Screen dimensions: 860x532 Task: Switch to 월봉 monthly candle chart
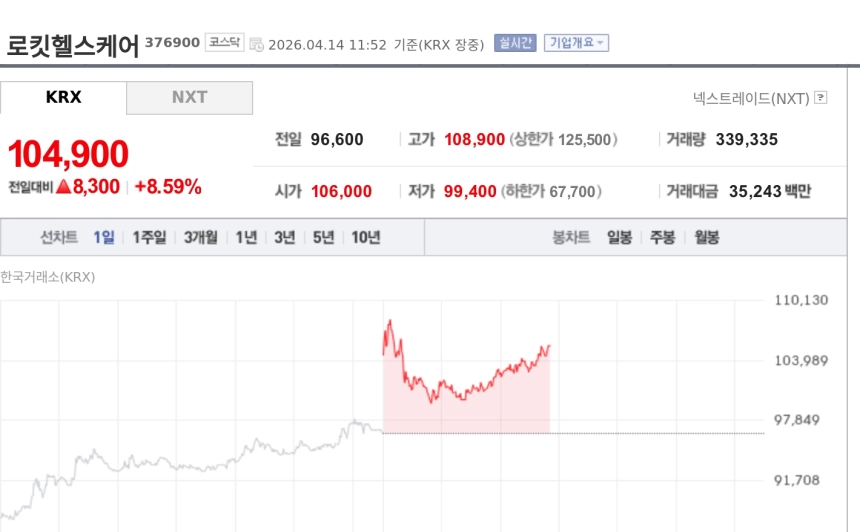pyautogui.click(x=706, y=237)
